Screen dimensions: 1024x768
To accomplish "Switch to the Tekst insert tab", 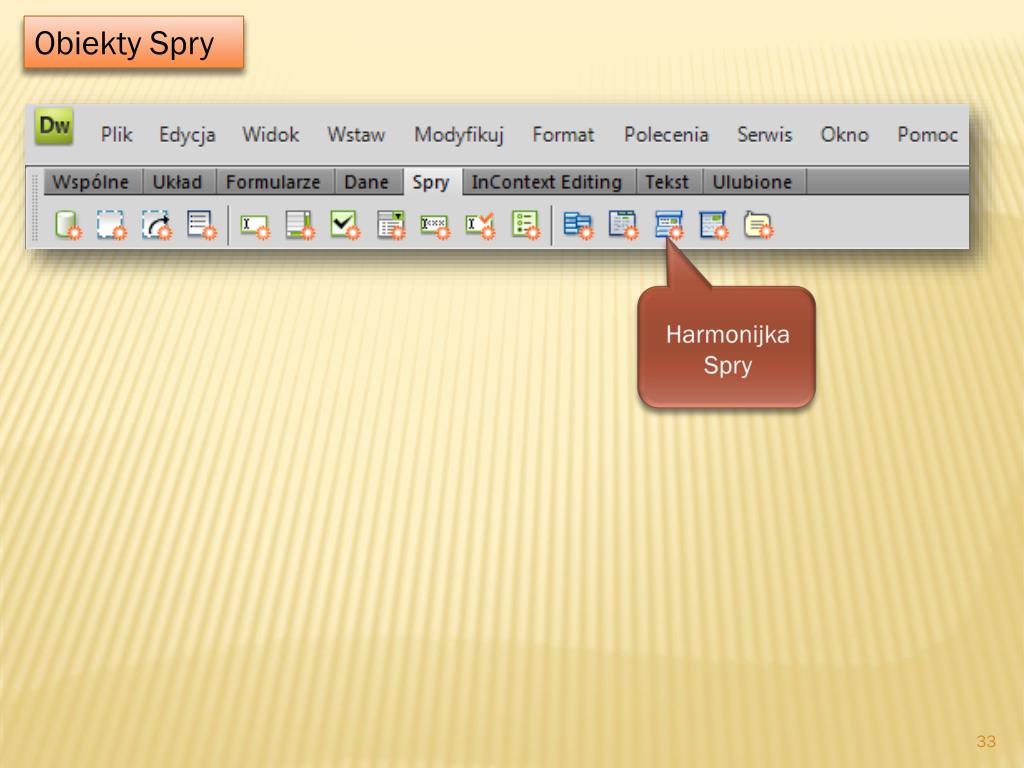I will pyautogui.click(x=667, y=182).
